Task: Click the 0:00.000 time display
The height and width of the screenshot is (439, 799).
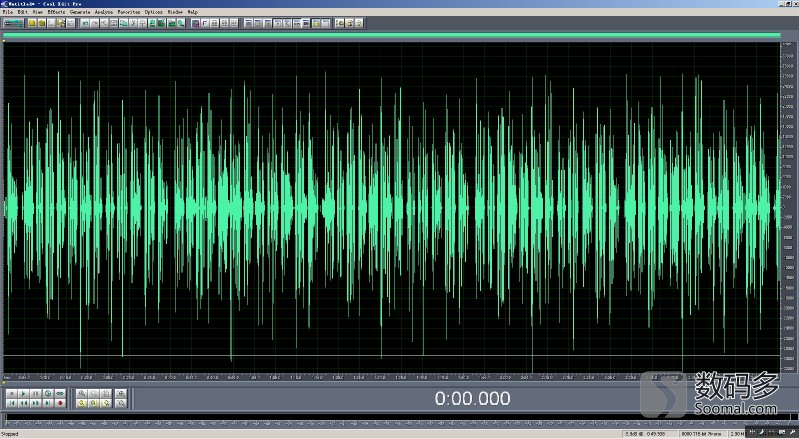Action: pos(472,398)
